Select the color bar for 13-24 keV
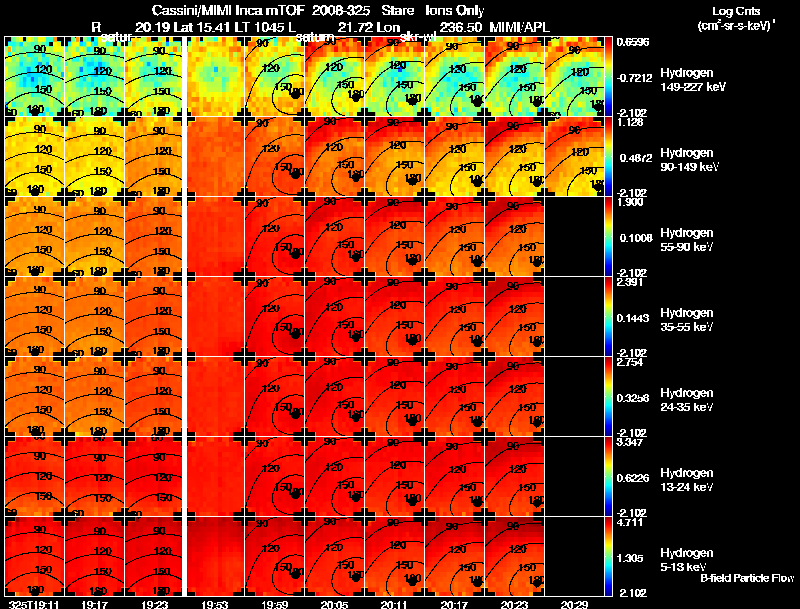This screenshot has width=800, height=609. (608, 477)
